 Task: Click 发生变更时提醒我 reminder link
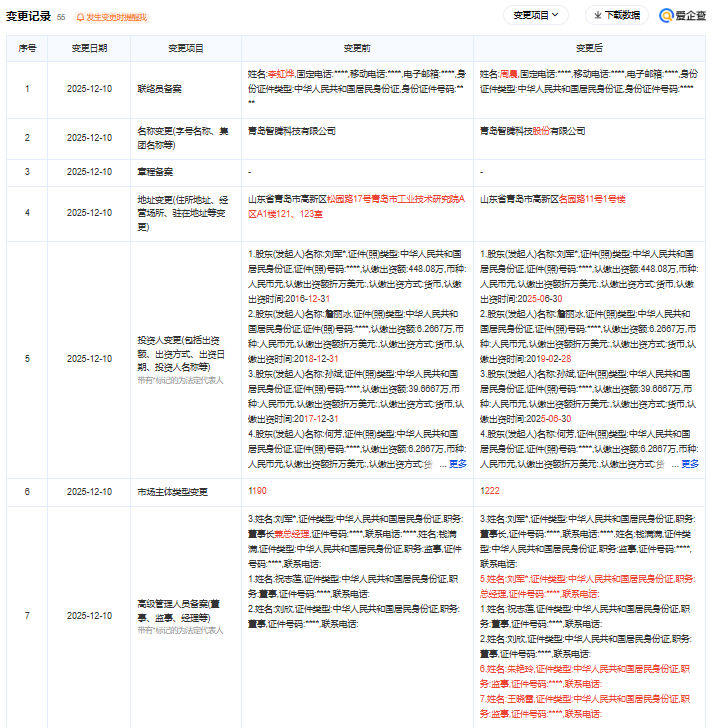[116, 17]
